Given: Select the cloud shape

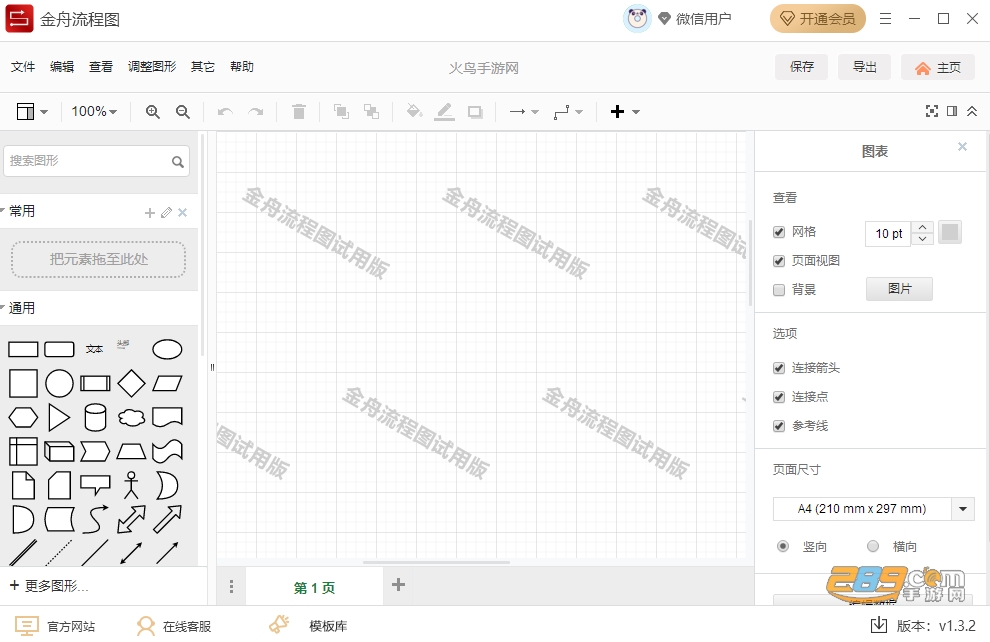Looking at the screenshot, I should click(131, 417).
